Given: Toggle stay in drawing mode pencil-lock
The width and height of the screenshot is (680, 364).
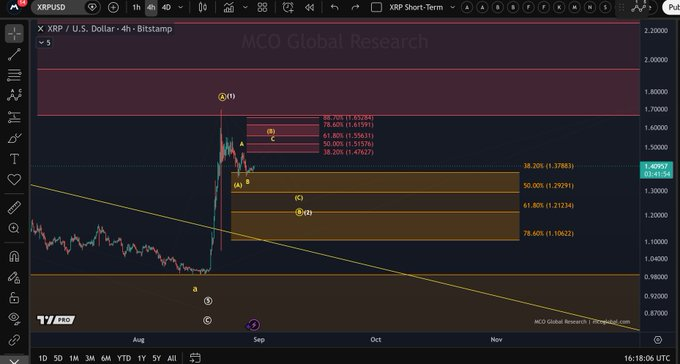Looking at the screenshot, I should click(14, 277).
